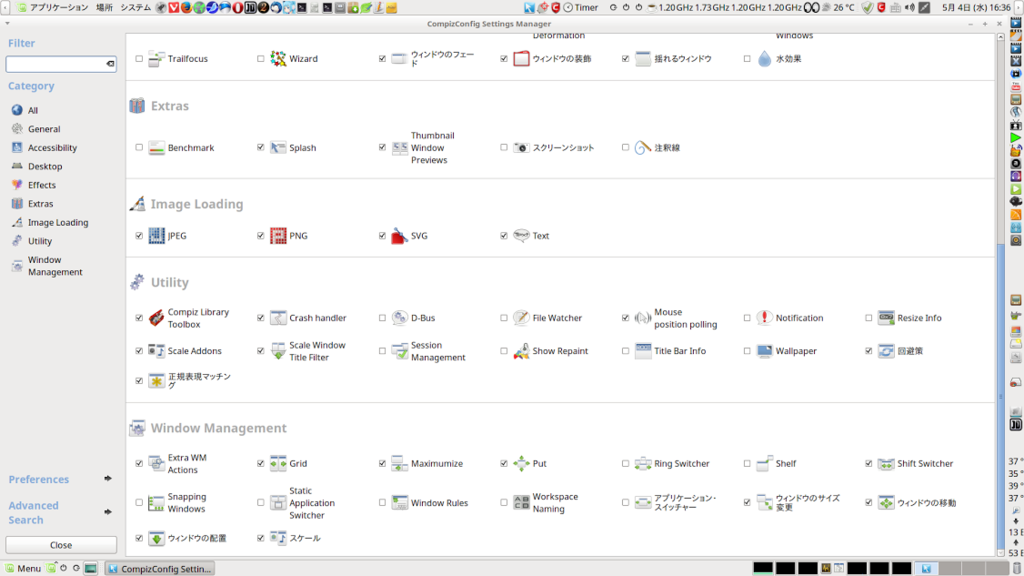Clear the filter text field
The image size is (1024, 576).
click(110, 64)
